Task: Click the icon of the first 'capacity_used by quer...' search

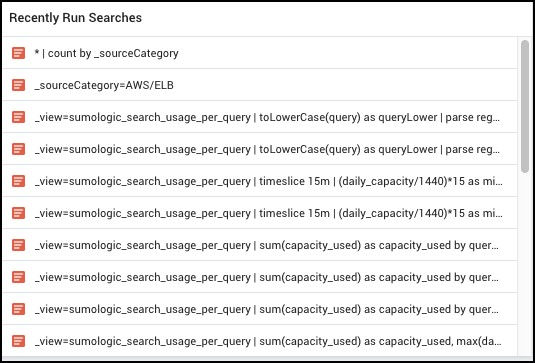Action: (x=18, y=245)
